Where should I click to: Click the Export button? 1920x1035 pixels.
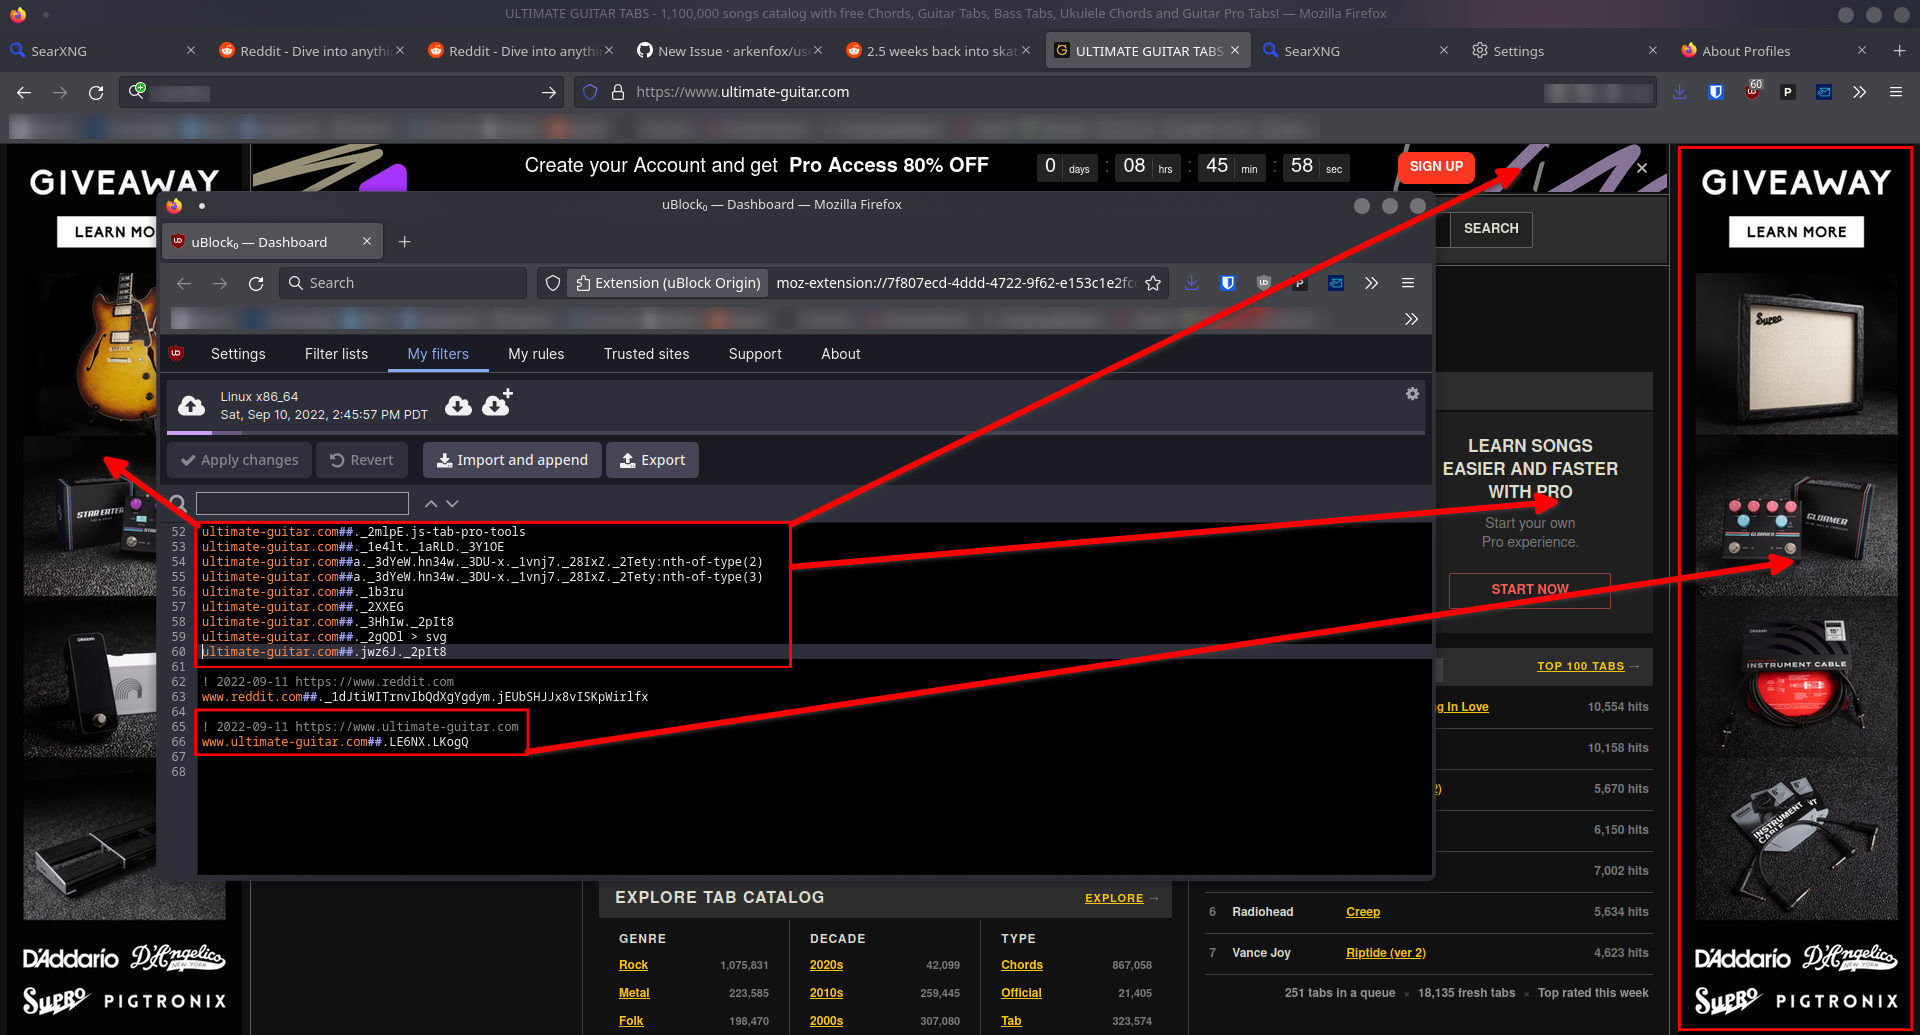(x=652, y=460)
